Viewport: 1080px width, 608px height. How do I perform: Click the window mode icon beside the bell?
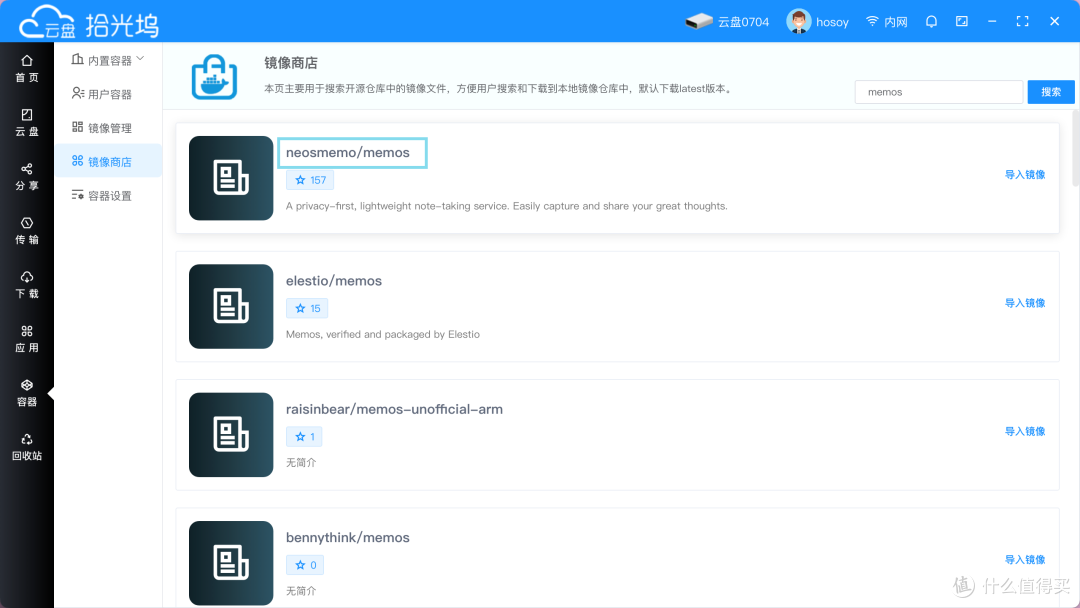coord(962,21)
